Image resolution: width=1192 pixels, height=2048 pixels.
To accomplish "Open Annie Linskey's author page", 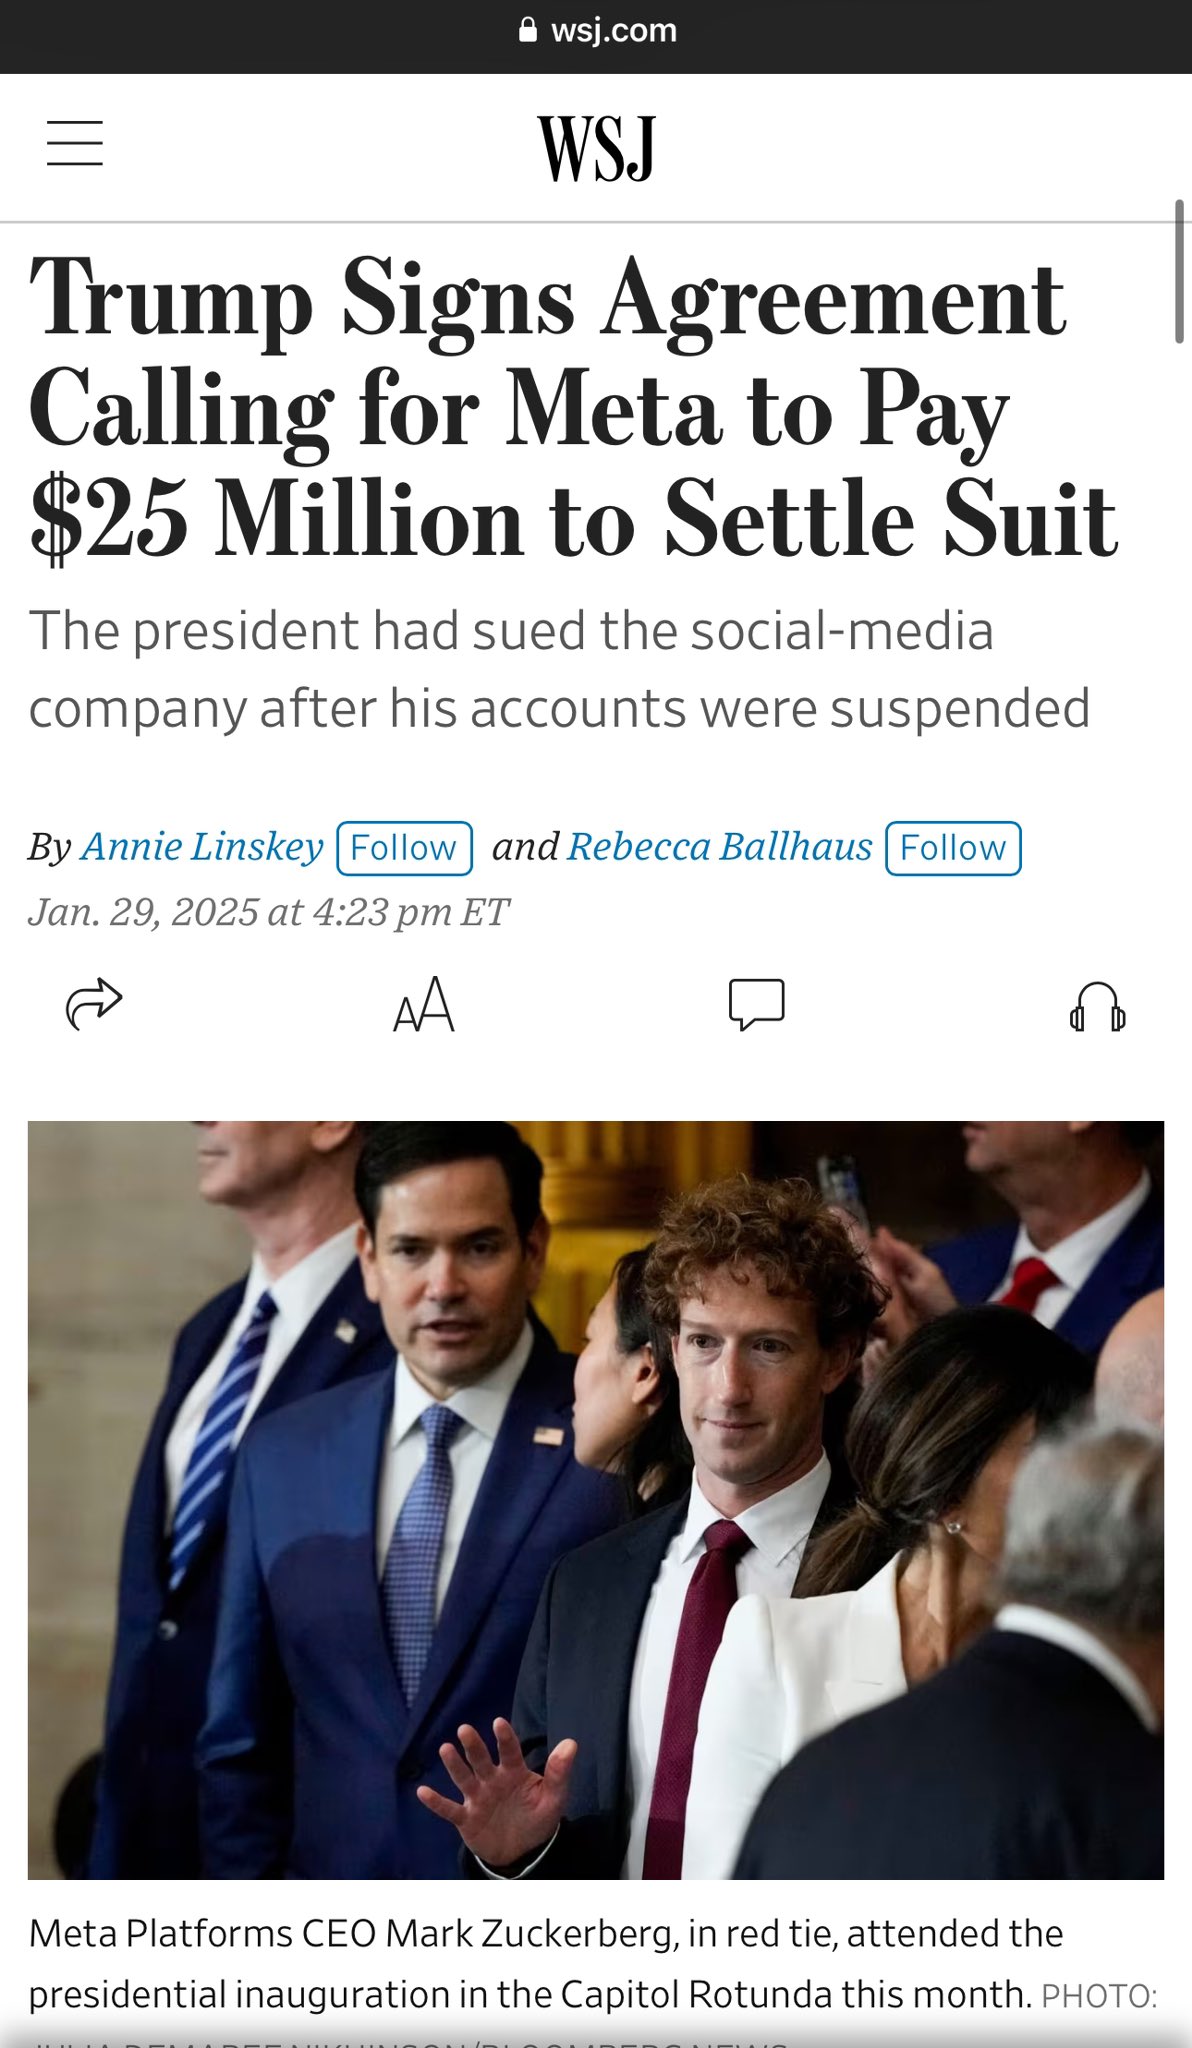I will click(202, 847).
